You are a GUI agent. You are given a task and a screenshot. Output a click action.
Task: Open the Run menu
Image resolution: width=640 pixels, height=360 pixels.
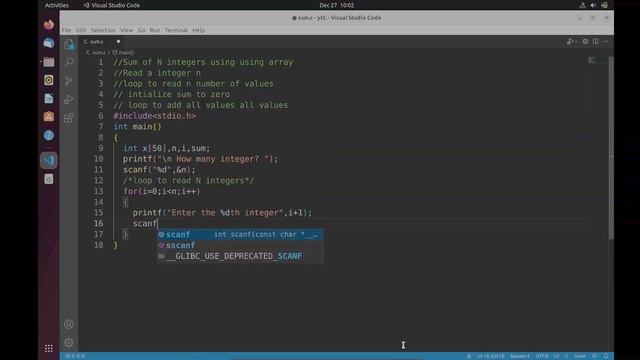click(155, 30)
